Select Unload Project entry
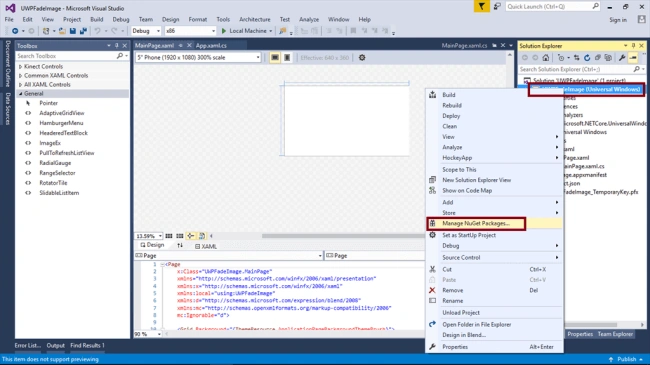Viewport: 650px width, 365px height. (x=461, y=313)
